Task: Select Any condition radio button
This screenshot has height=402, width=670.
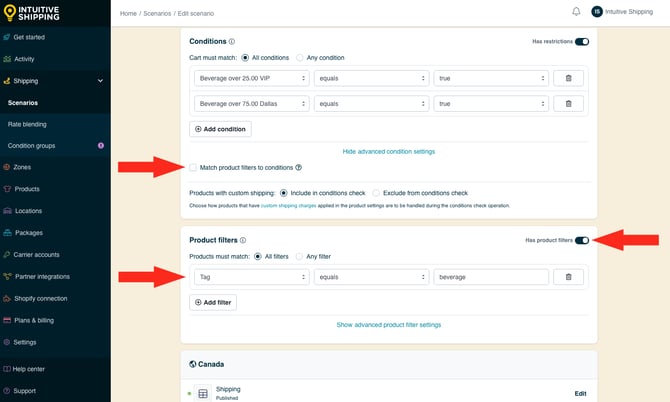Action: coord(300,58)
